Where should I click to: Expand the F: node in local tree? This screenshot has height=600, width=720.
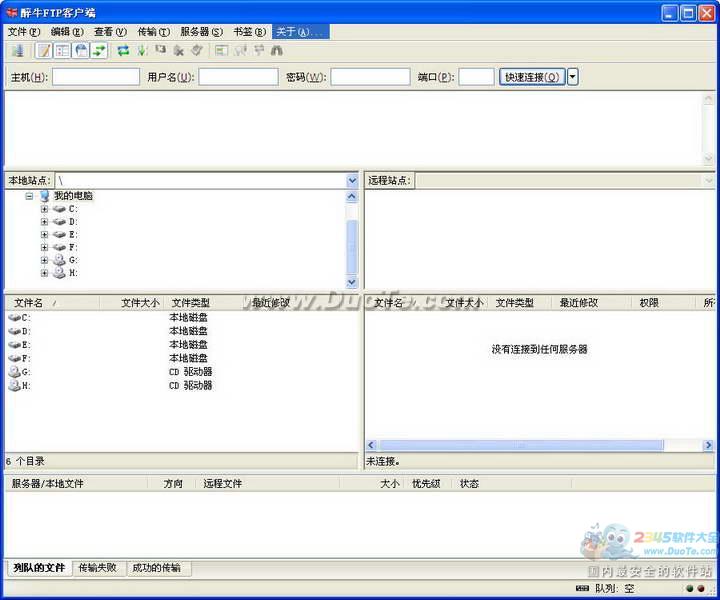[44, 247]
